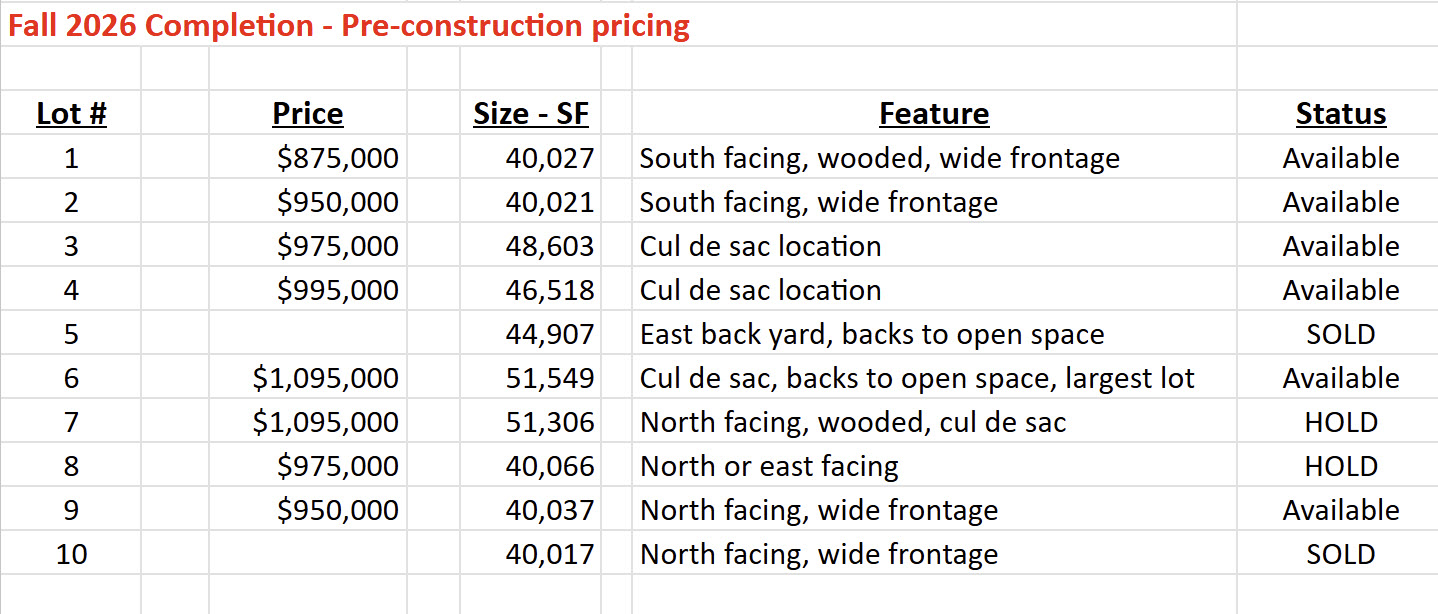Click the title cell 'Fall 2026 Completion'
The image size is (1438, 614).
(x=349, y=25)
